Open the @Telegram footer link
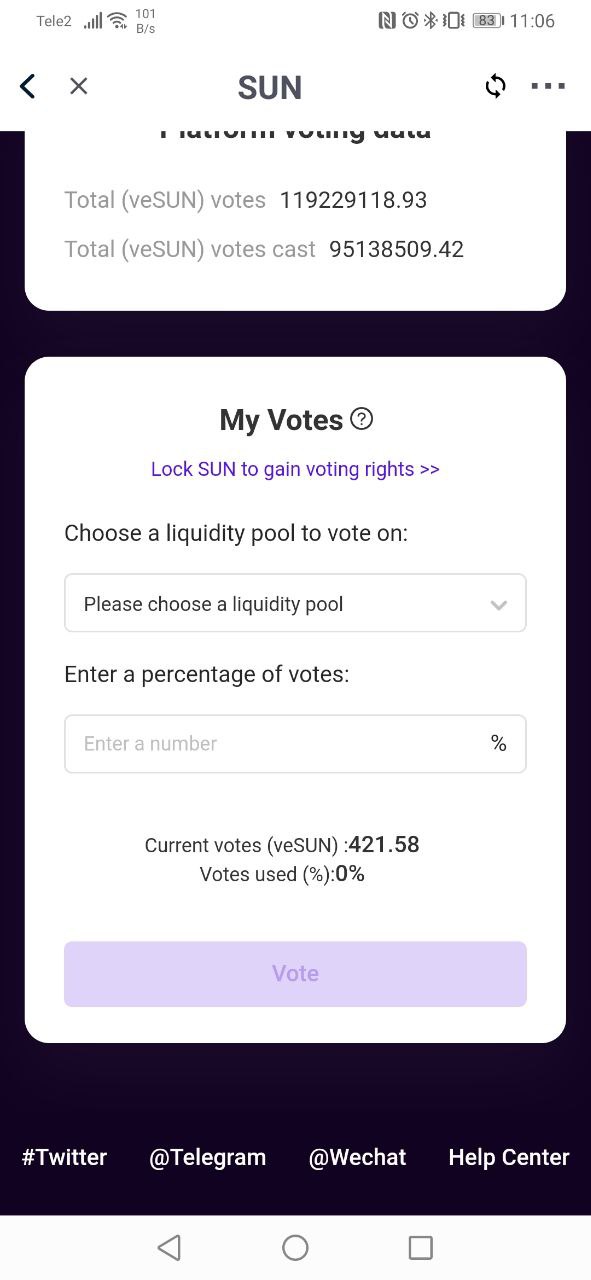Screen dimensions: 591x1280 point(207,1157)
